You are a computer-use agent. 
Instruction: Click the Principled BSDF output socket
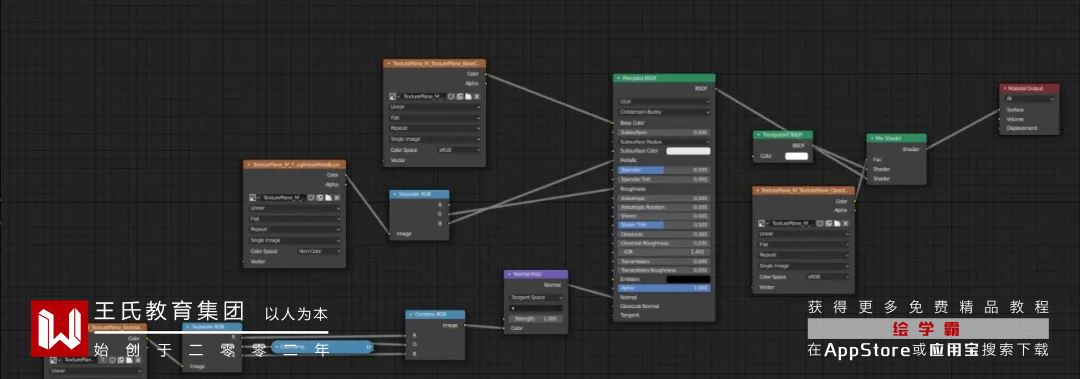tap(716, 89)
